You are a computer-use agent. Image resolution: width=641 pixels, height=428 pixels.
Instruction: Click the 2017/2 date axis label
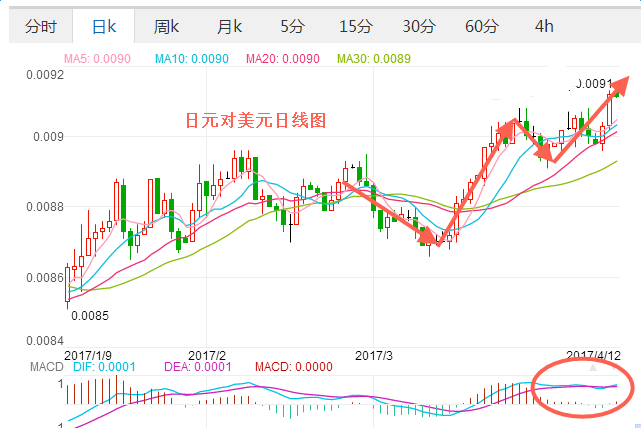click(x=206, y=355)
